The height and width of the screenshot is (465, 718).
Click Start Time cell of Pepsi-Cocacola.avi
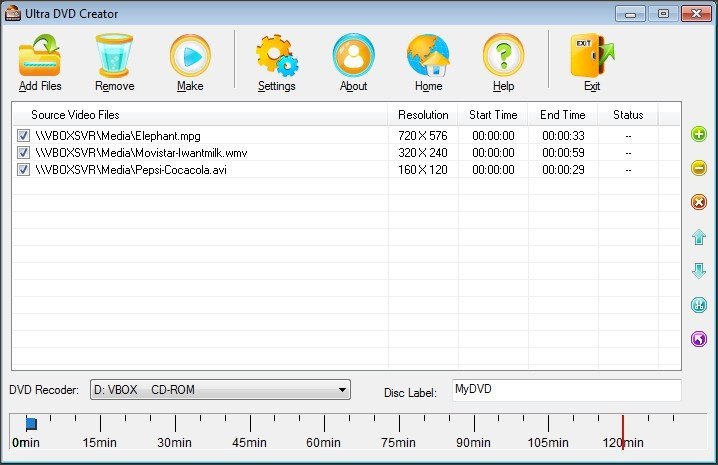493,170
